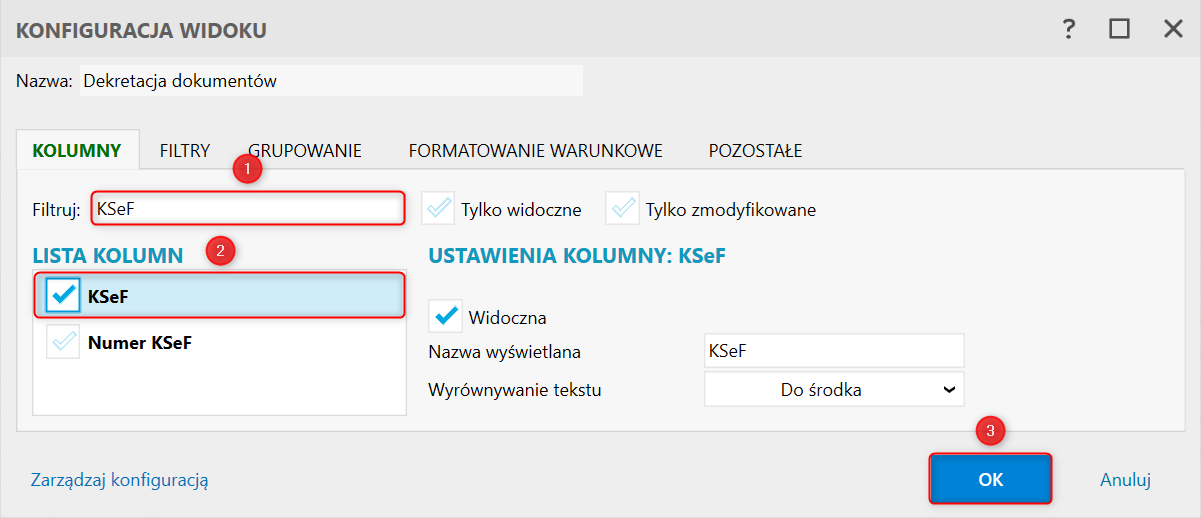Screen dimensions: 1201x518
Task: Select the Pozostałe tab
Action: click(755, 151)
